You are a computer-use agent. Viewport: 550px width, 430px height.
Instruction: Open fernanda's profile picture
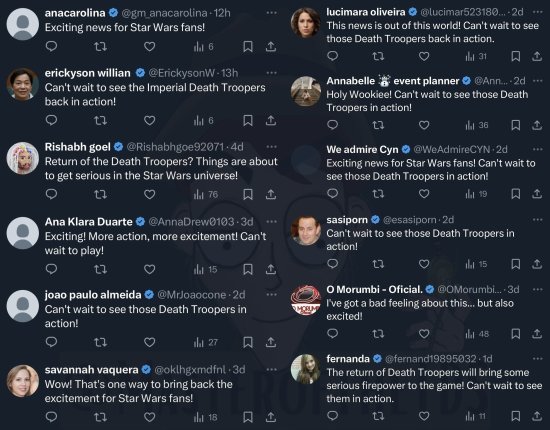(x=306, y=369)
